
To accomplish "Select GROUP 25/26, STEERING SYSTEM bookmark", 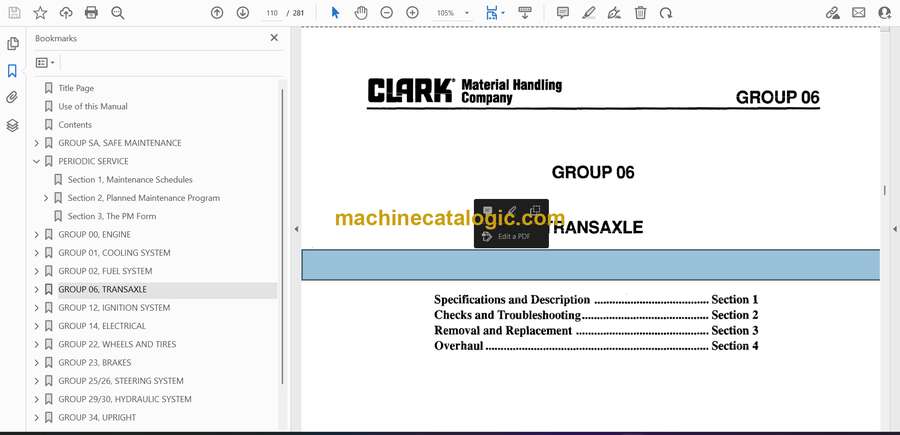I will [121, 381].
